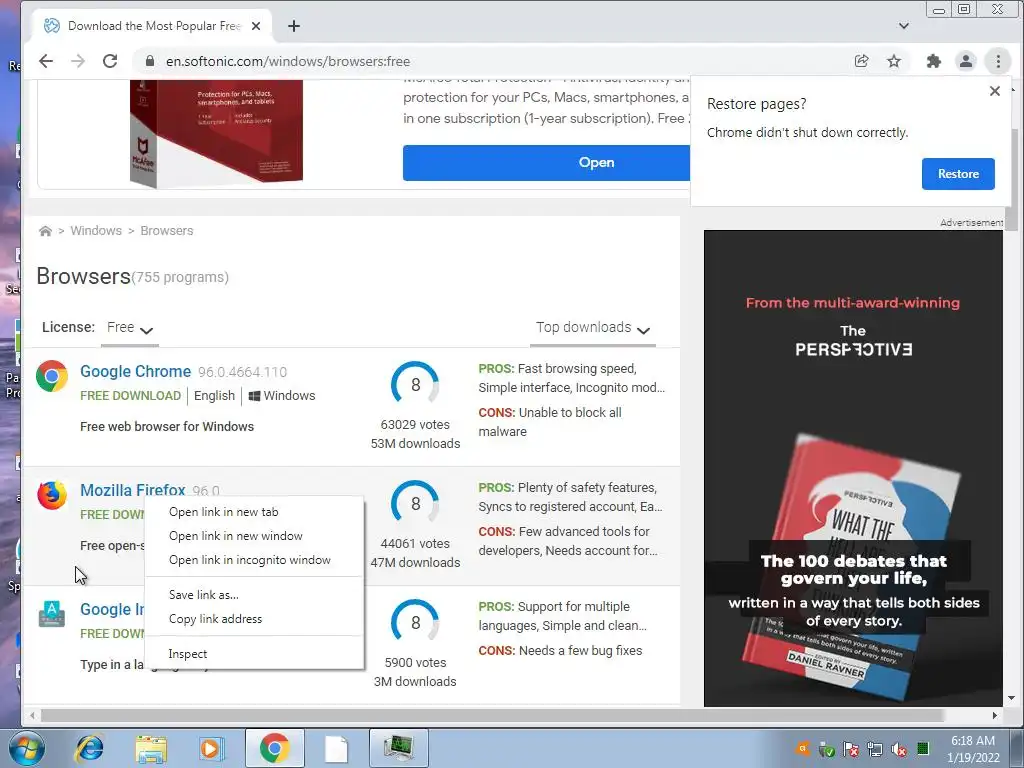Click The Perspective book advertisement

click(853, 468)
